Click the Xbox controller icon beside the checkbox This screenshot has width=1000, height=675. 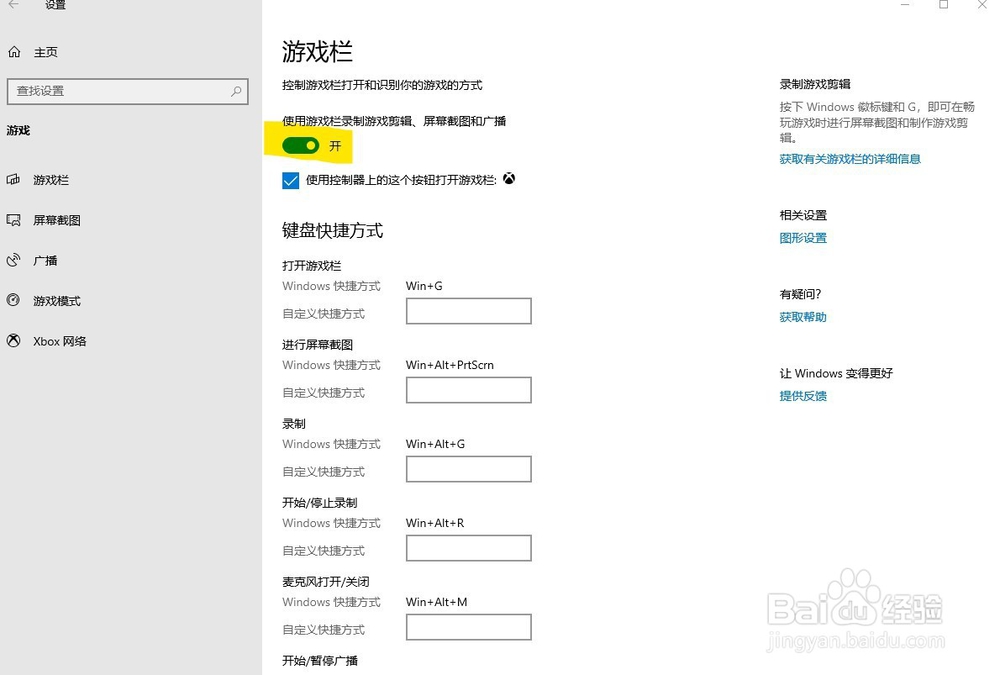[509, 179]
